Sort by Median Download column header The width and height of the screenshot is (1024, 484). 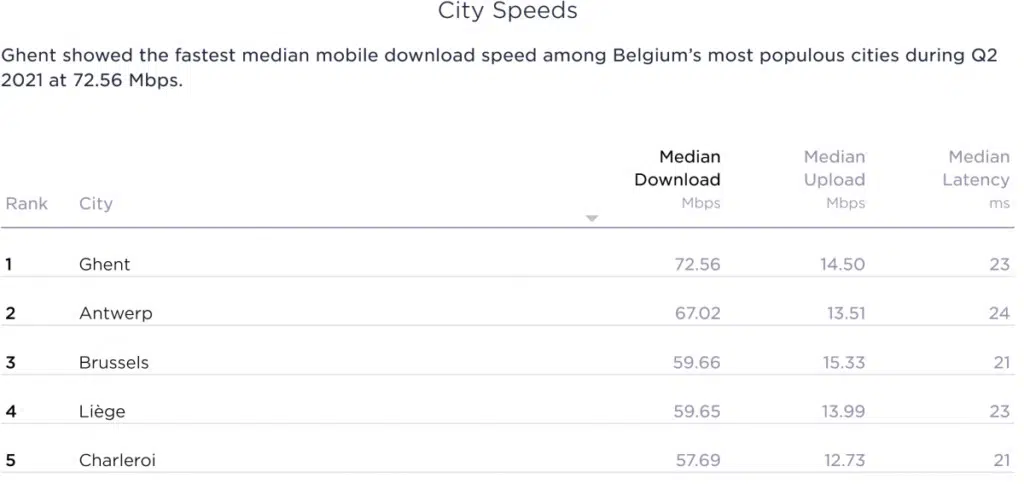[x=677, y=168]
